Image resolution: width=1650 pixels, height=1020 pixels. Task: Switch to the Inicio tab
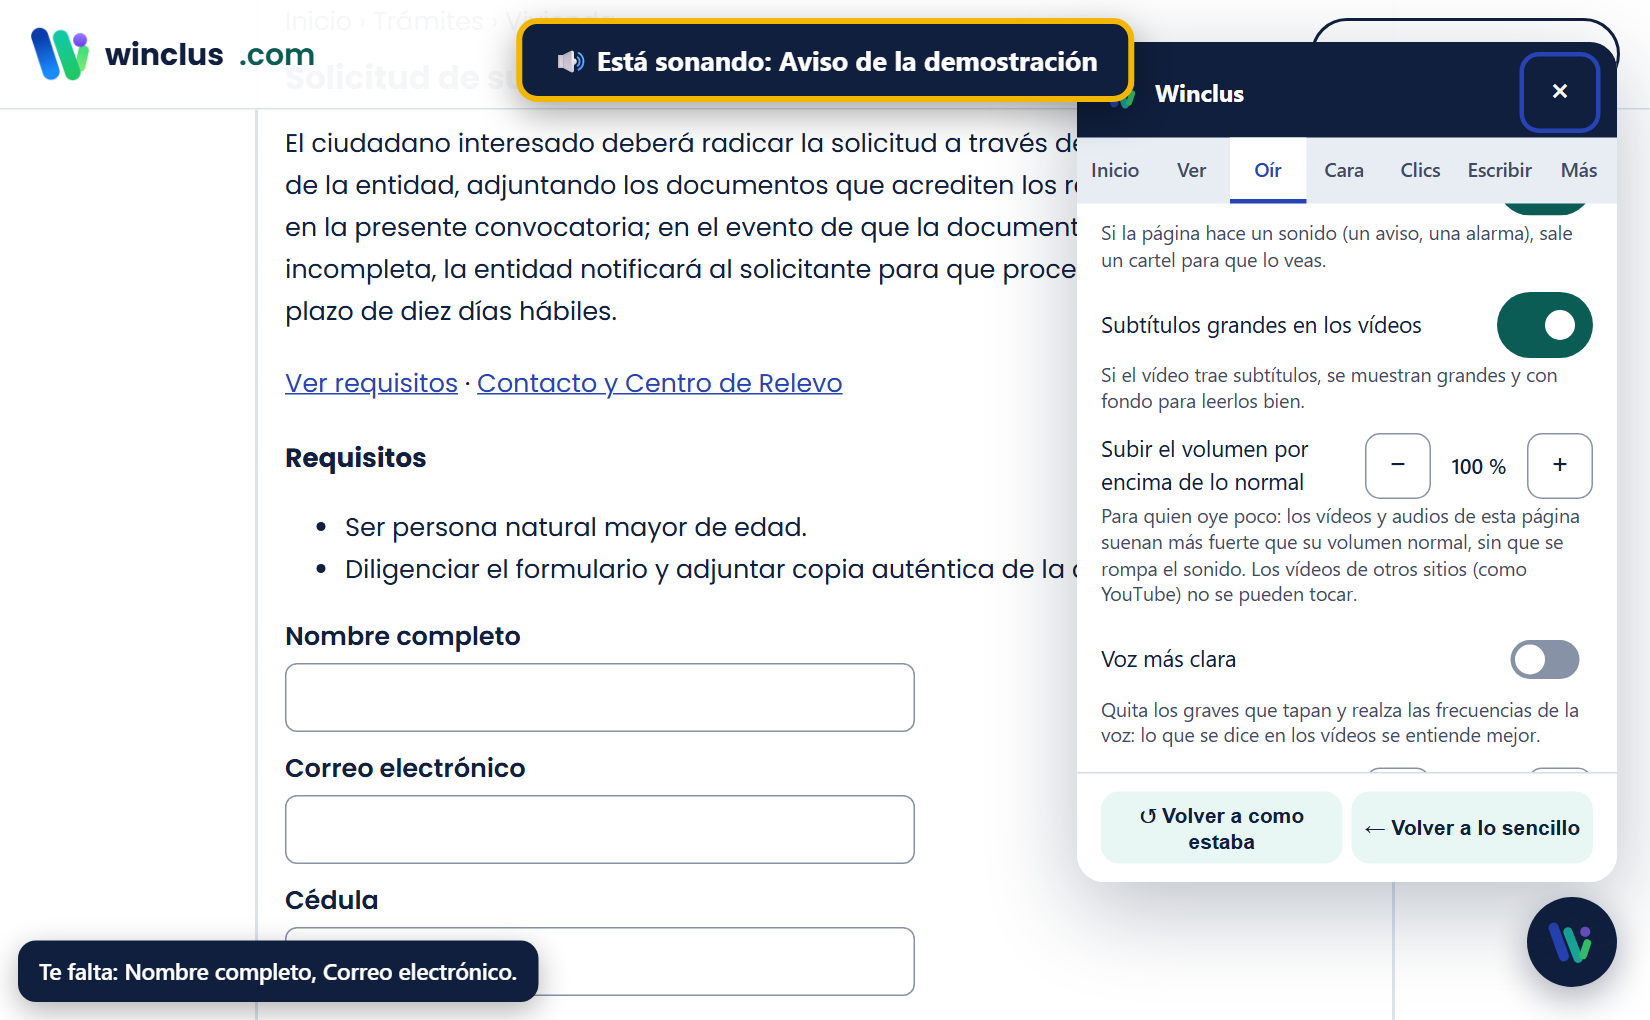[1115, 170]
